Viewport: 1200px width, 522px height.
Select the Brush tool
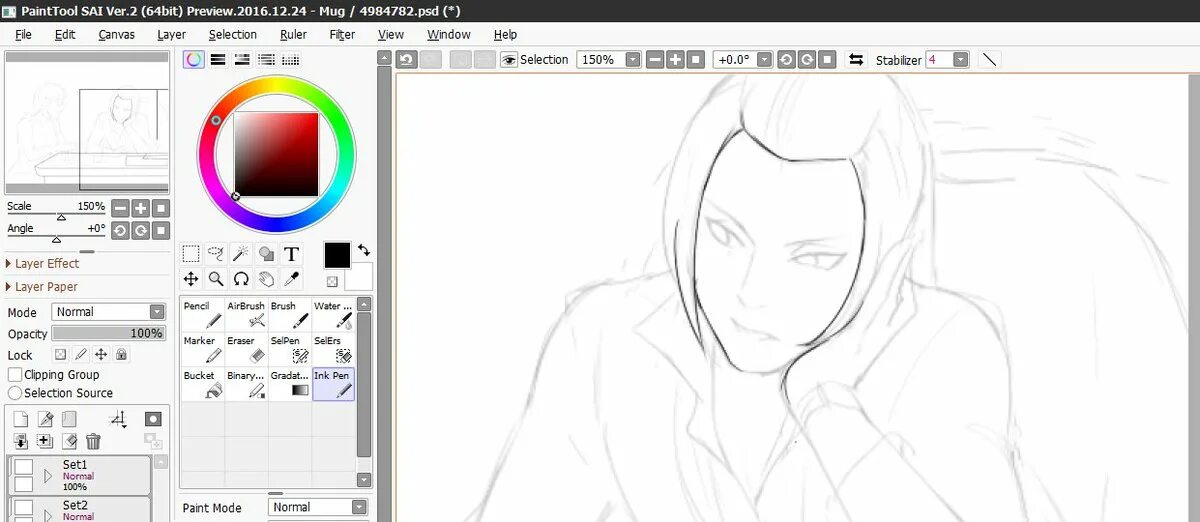pos(289,314)
